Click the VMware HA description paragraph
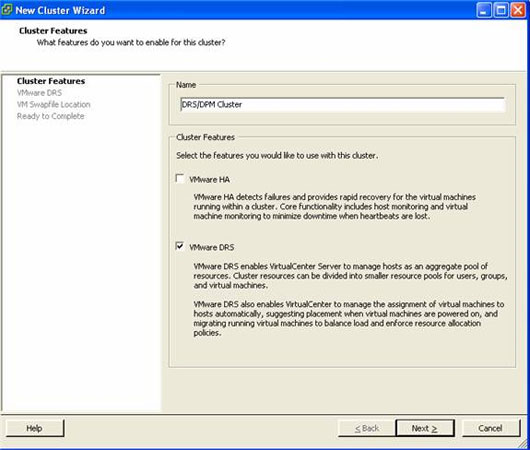The image size is (530, 450). pyautogui.click(x=335, y=207)
